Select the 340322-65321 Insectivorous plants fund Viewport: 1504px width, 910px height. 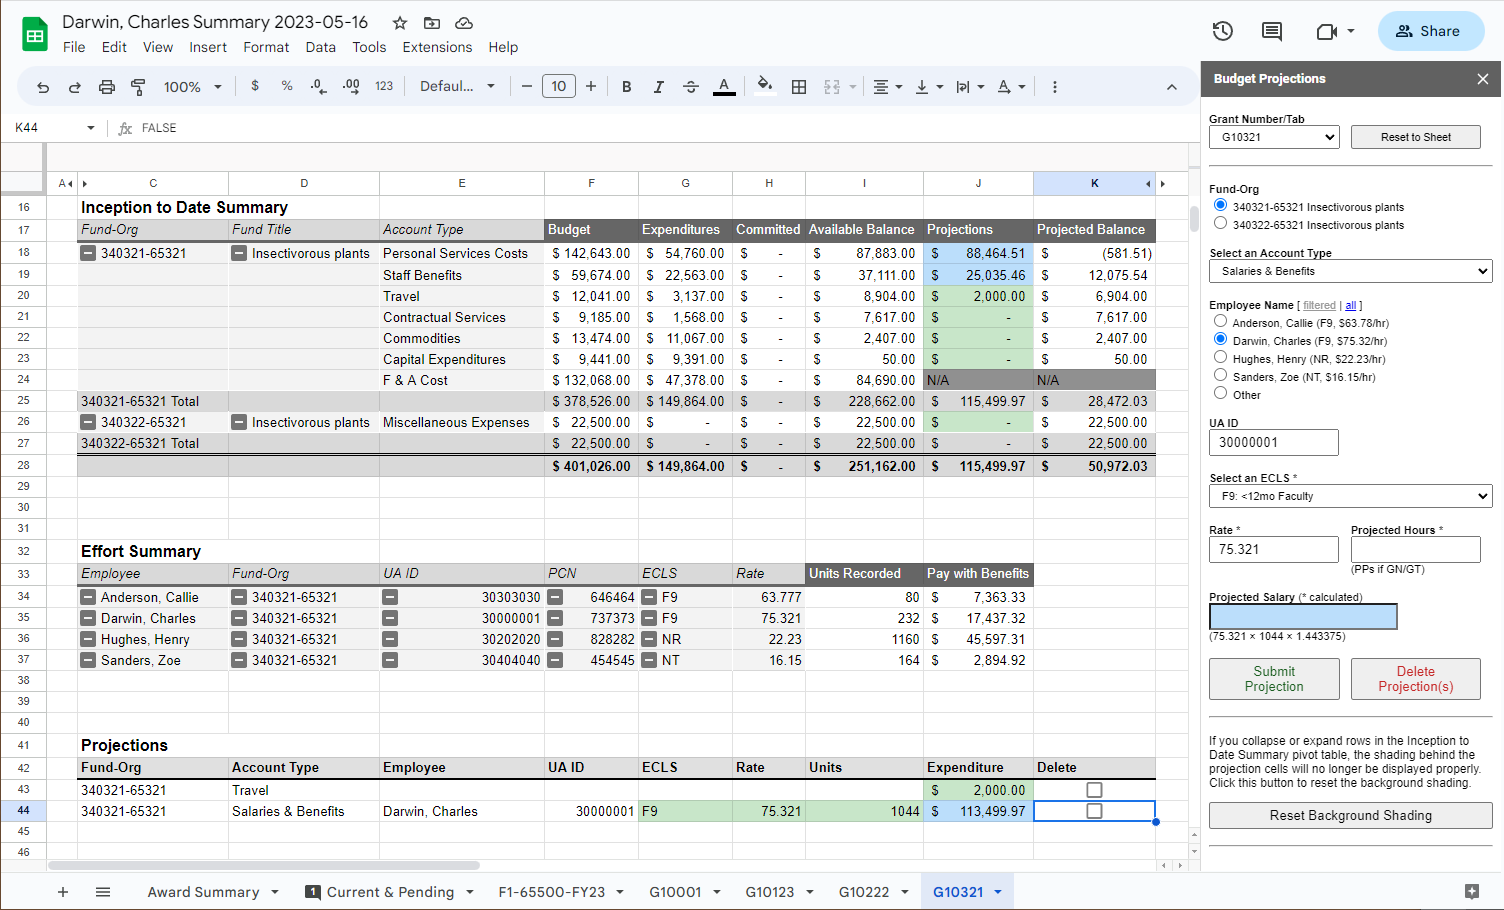tap(1220, 224)
